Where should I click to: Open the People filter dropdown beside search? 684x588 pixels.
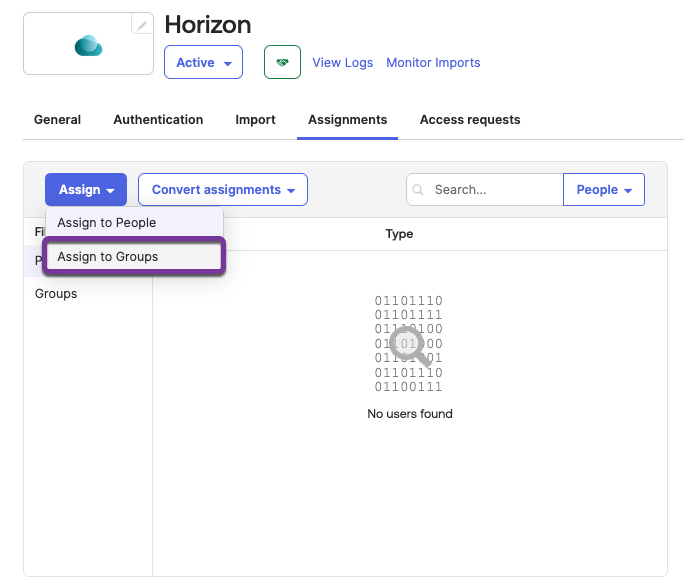click(x=604, y=190)
